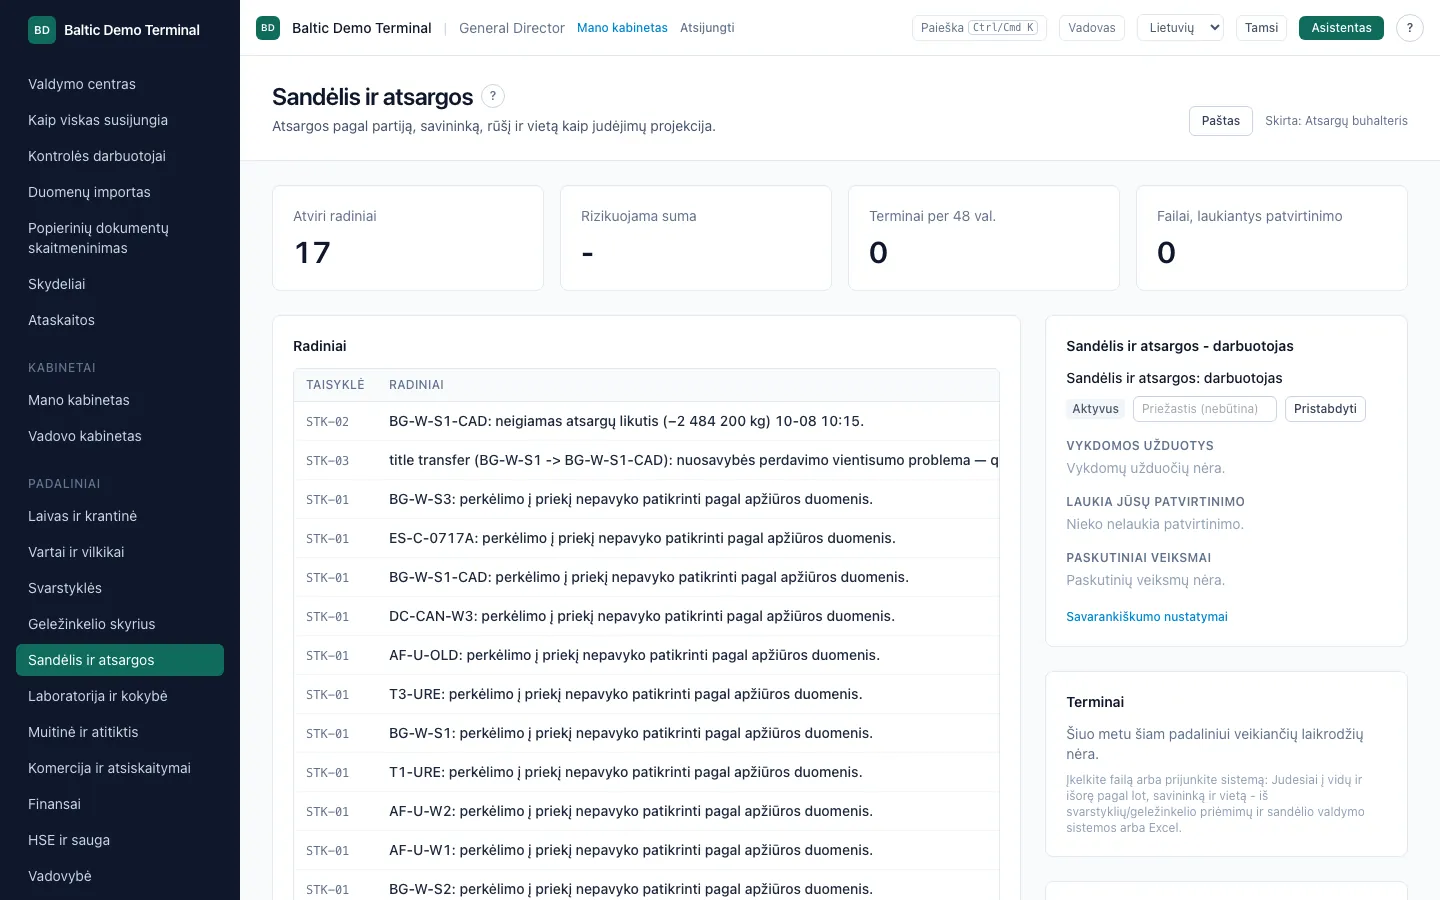
Task: Select the STK-03 title transfer finding row
Action: pyautogui.click(x=646, y=460)
